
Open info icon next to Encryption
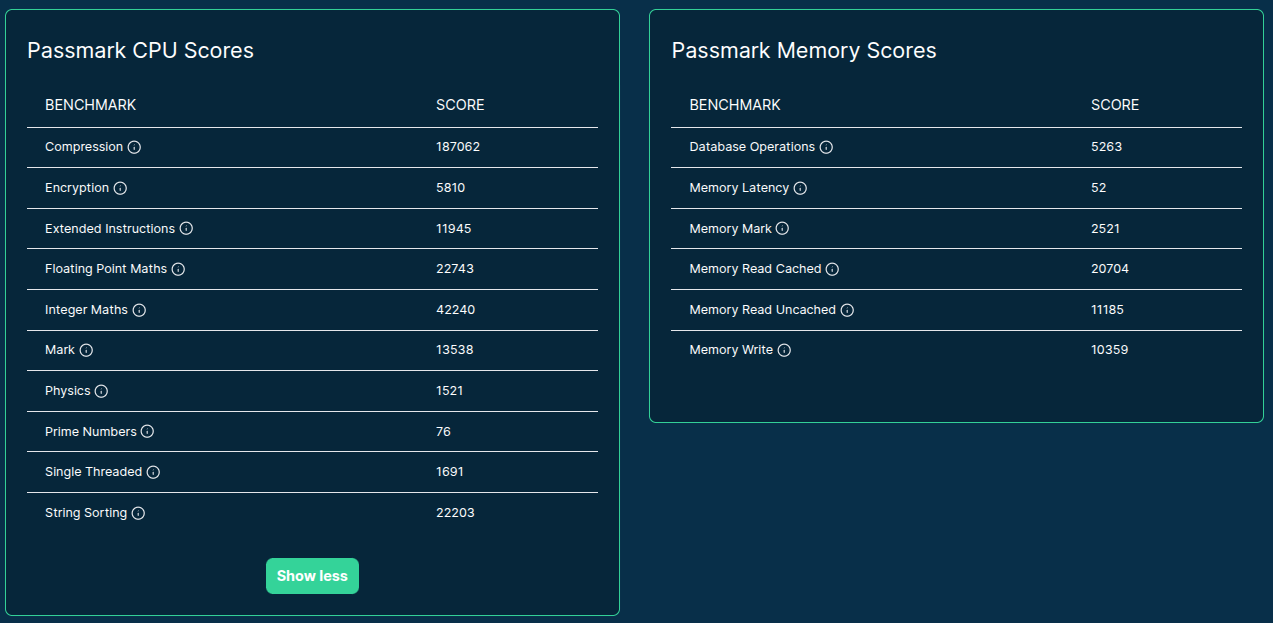(x=120, y=188)
